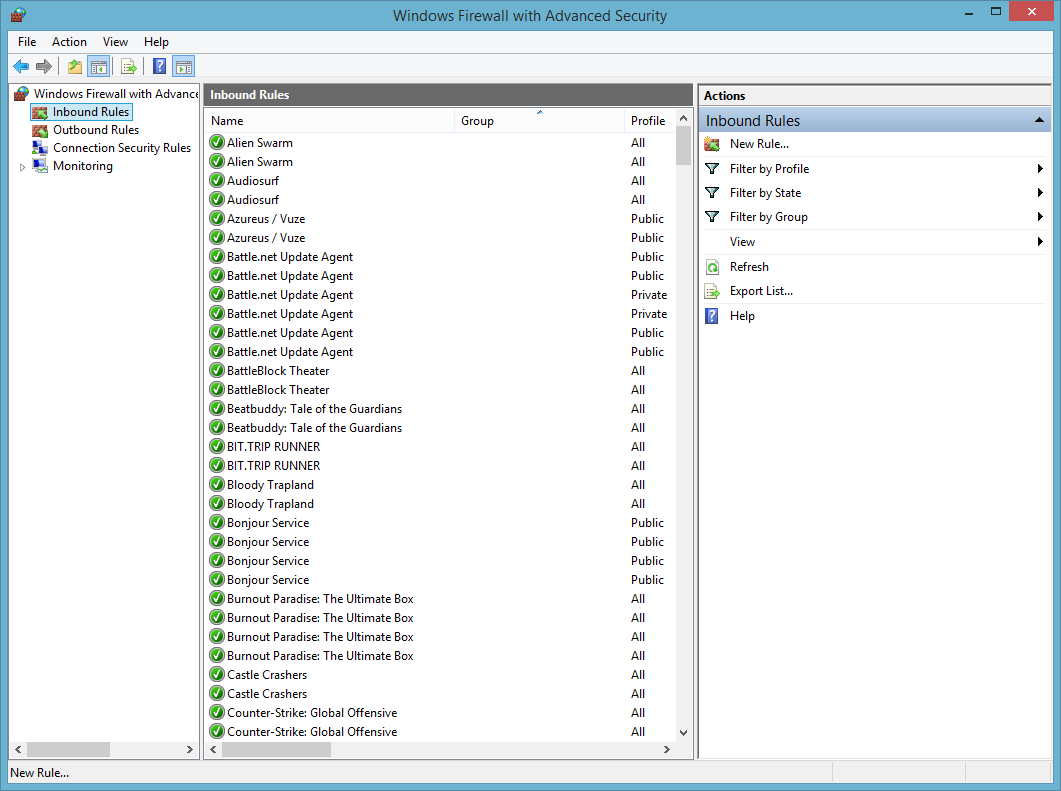Click the Filter by State funnel icon

(712, 193)
